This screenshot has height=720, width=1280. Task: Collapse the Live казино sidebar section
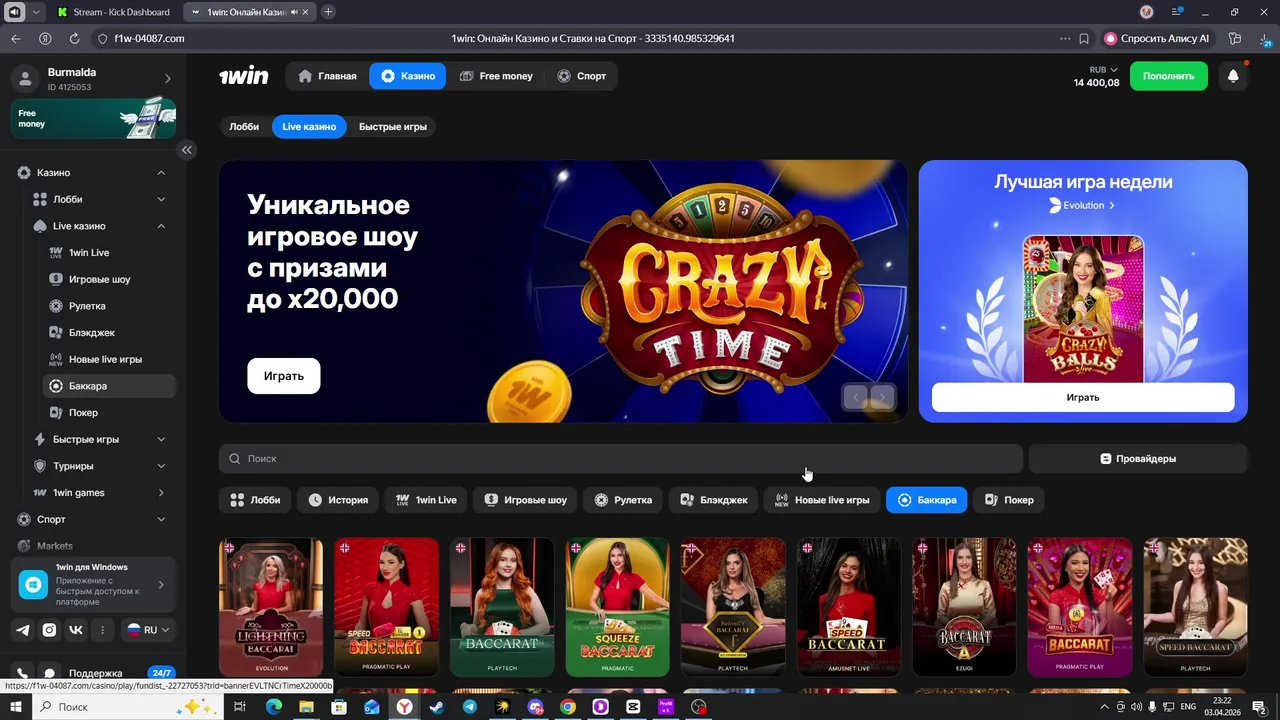(x=161, y=226)
